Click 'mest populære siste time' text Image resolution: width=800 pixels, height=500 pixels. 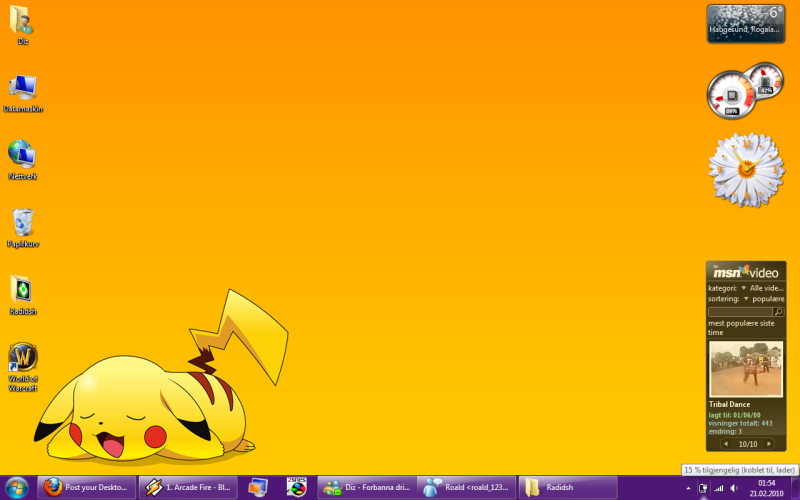pos(741,328)
